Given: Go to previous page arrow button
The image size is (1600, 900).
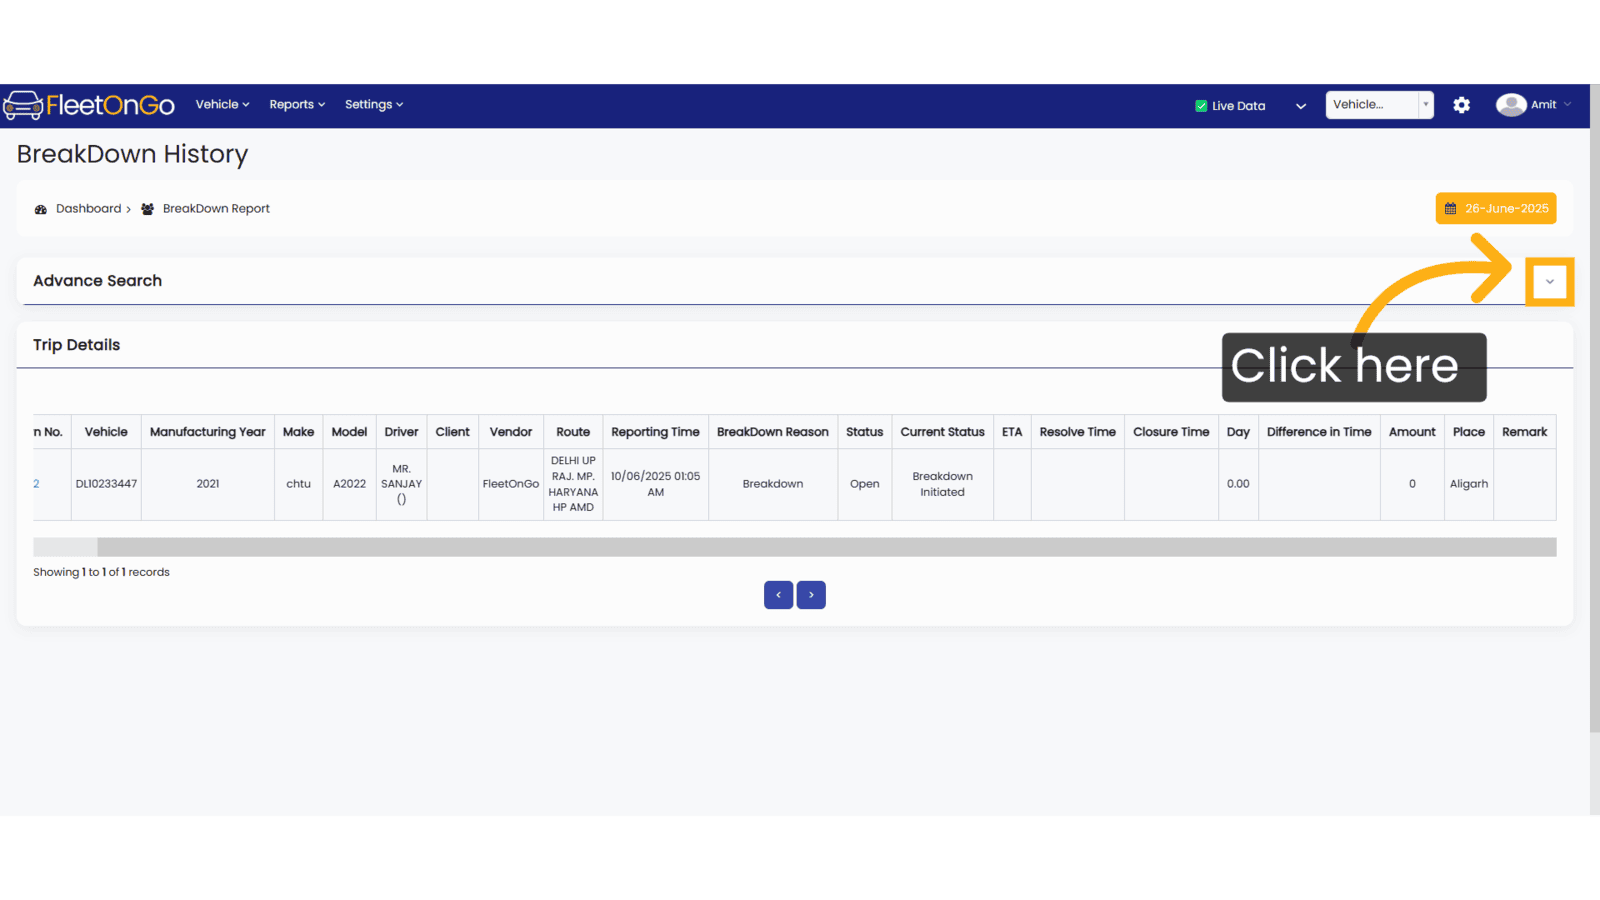Looking at the screenshot, I should pyautogui.click(x=778, y=595).
